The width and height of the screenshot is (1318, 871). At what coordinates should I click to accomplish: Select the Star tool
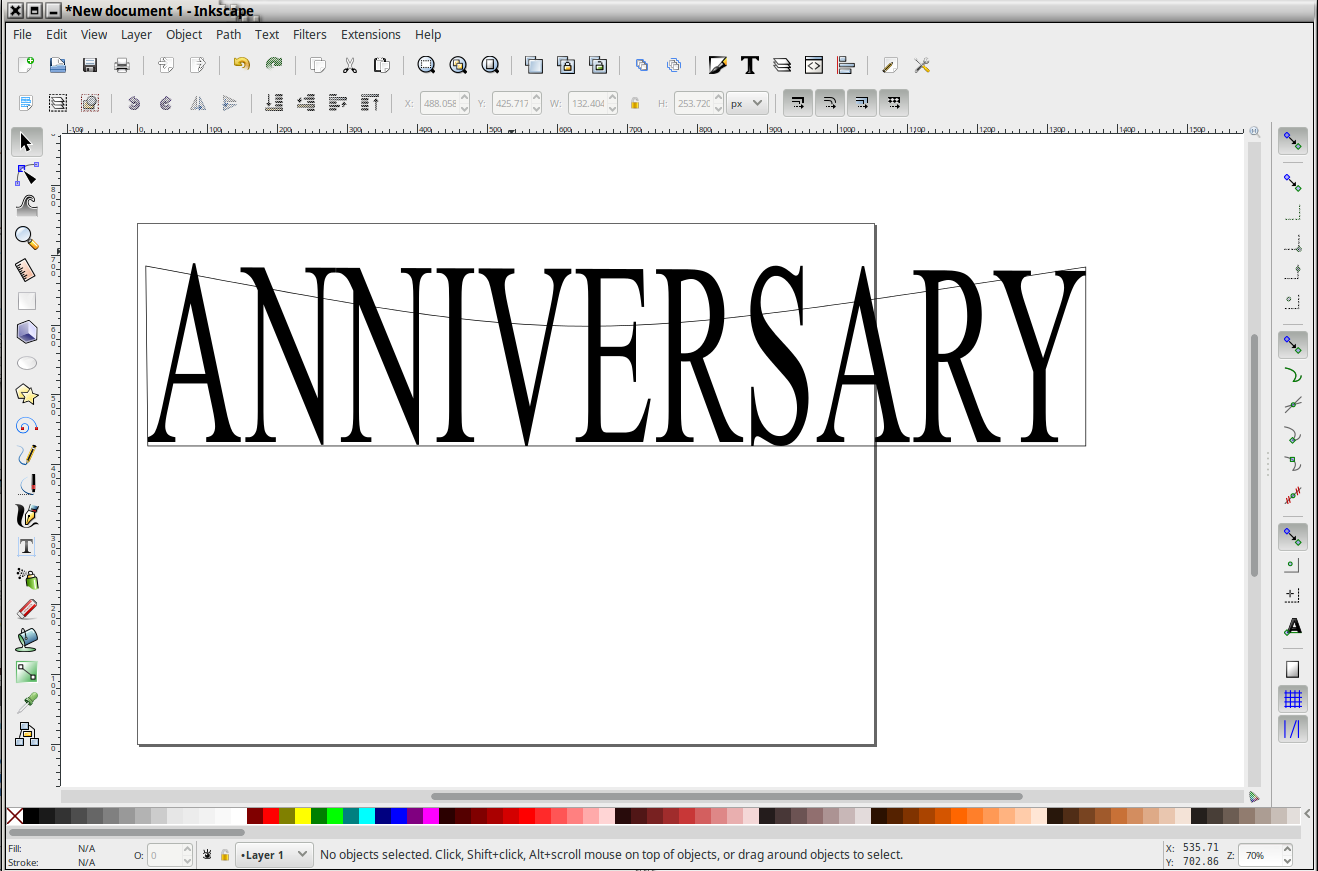(x=27, y=394)
